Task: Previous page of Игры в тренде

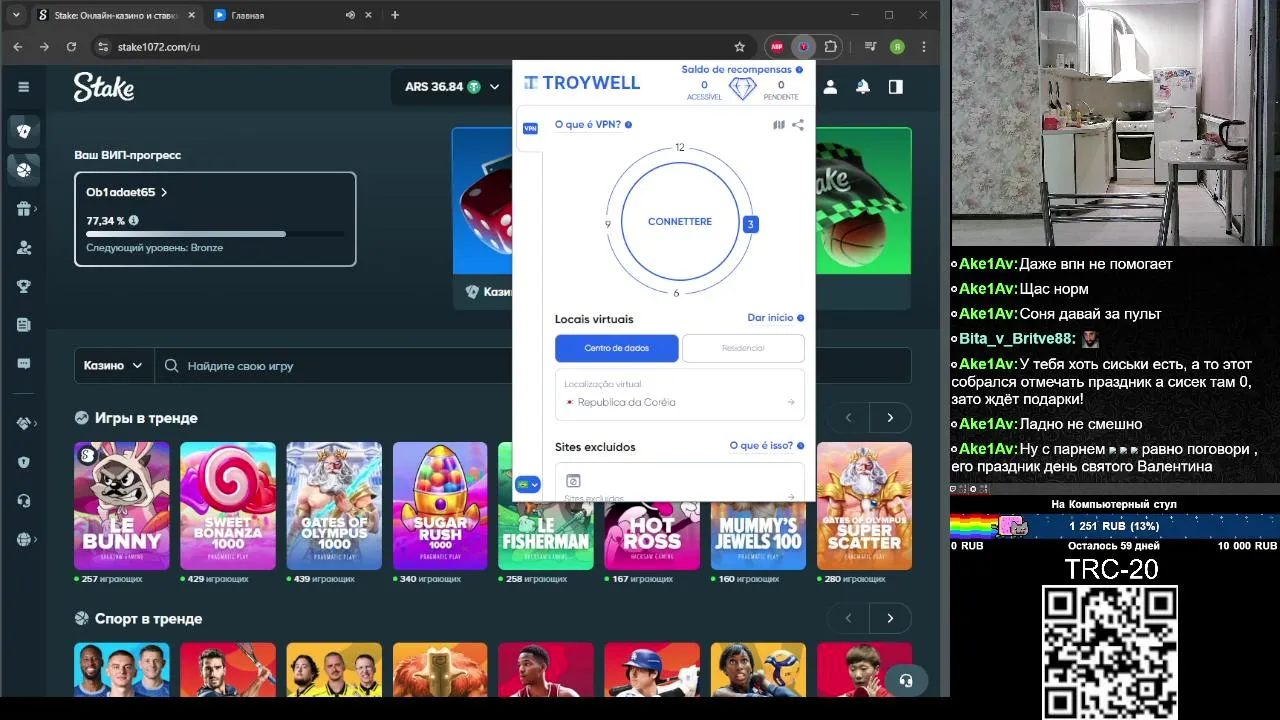Action: 848,418
